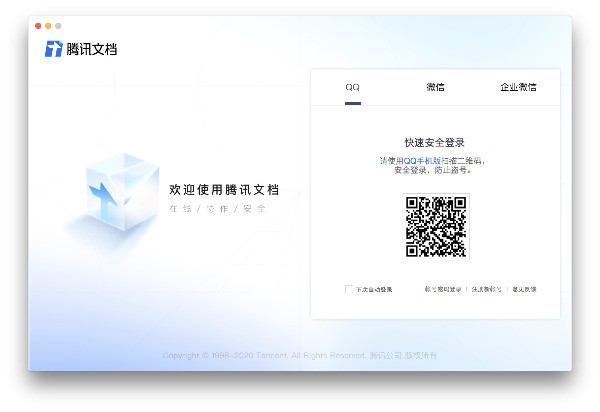The height and width of the screenshot is (412, 600).
Task: Open the 意见反馈 feedback link
Action: (524, 289)
